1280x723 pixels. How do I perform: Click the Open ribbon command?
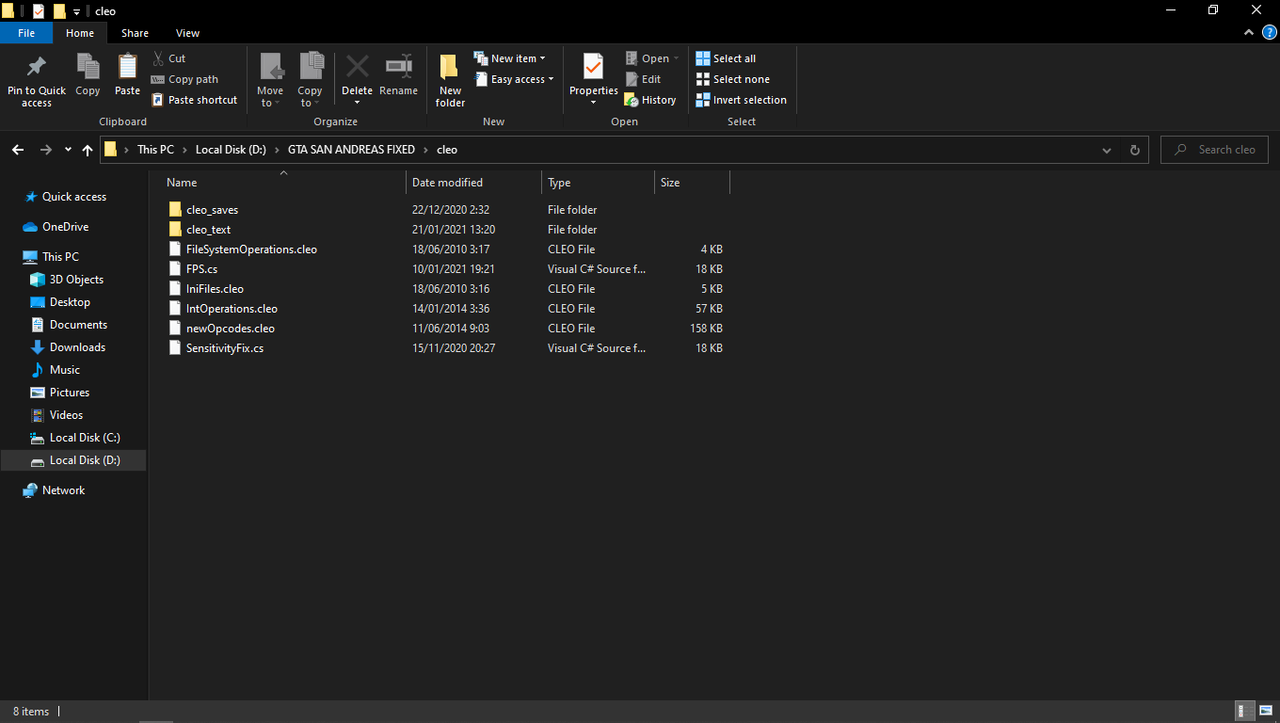(651, 58)
